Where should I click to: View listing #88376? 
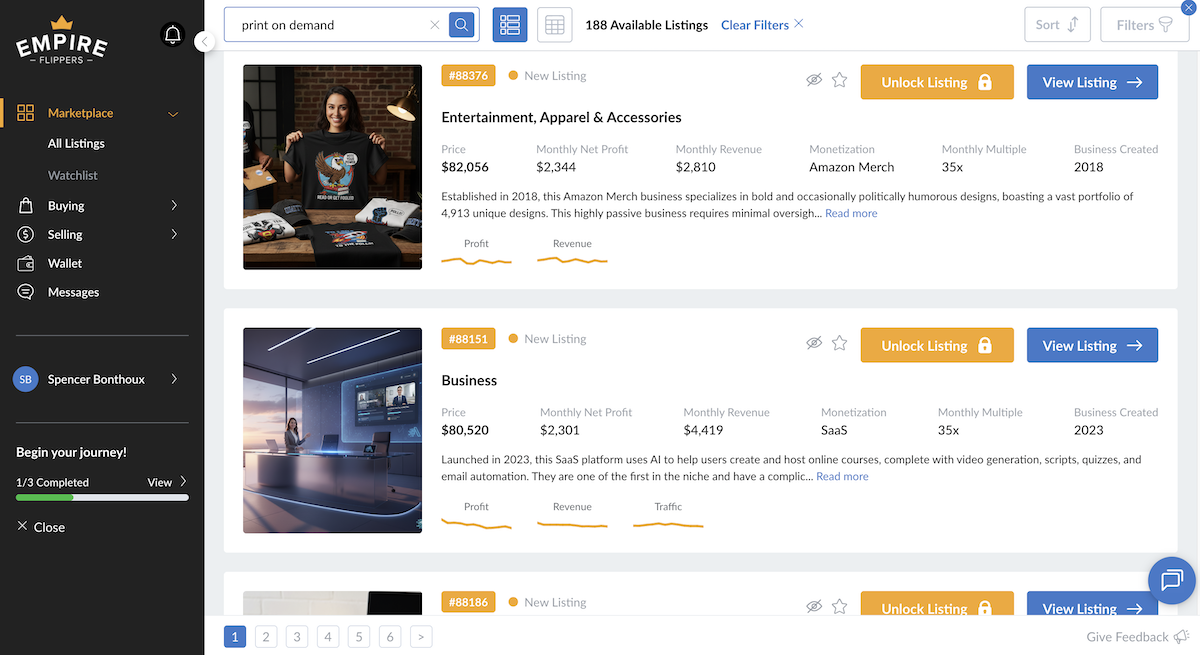pyautogui.click(x=1092, y=82)
